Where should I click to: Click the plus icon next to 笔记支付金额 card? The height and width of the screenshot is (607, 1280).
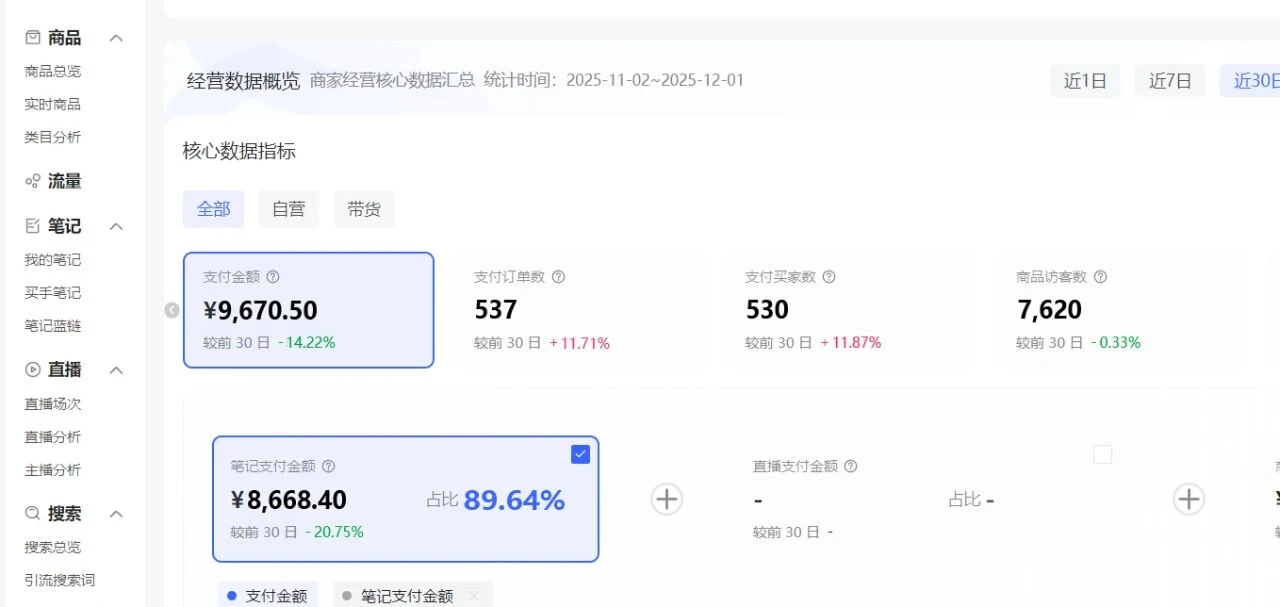click(x=666, y=498)
